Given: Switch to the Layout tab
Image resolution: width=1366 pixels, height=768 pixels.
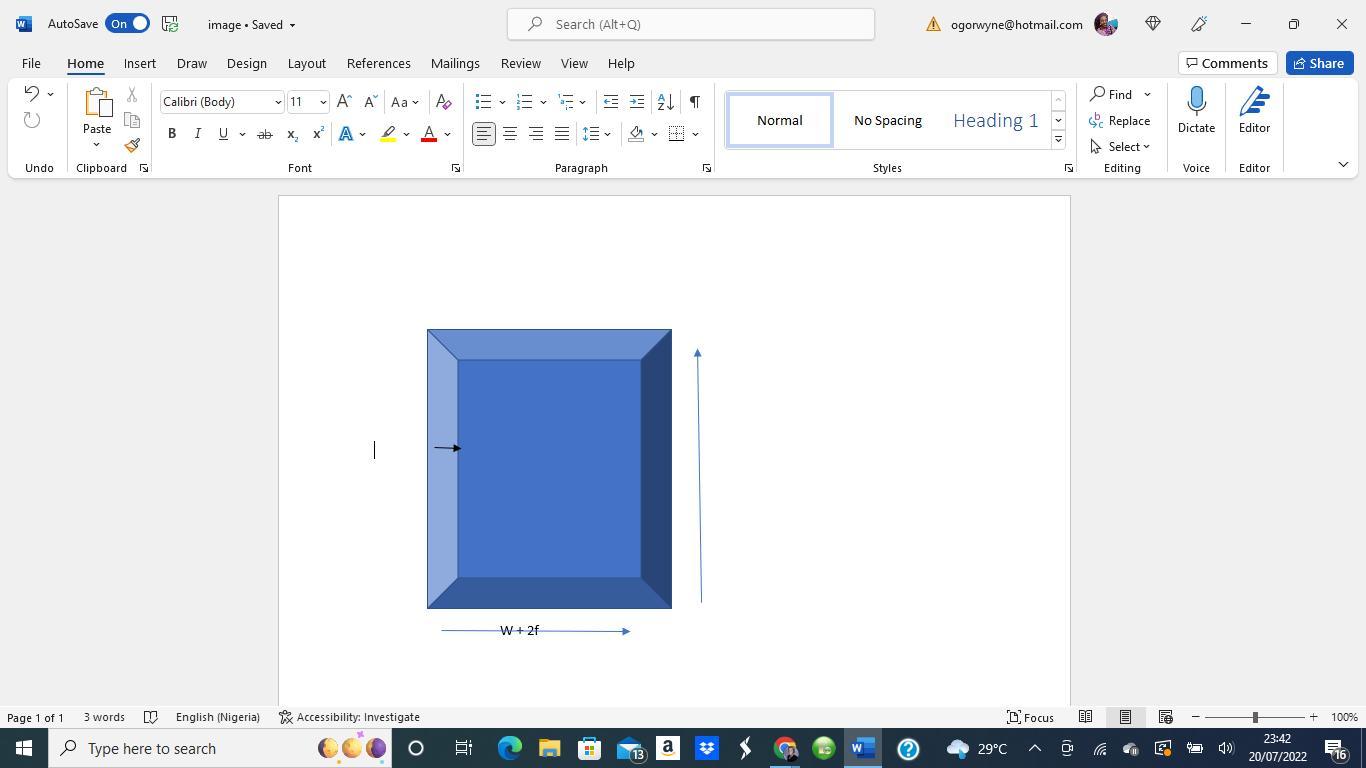Looking at the screenshot, I should coord(306,63).
